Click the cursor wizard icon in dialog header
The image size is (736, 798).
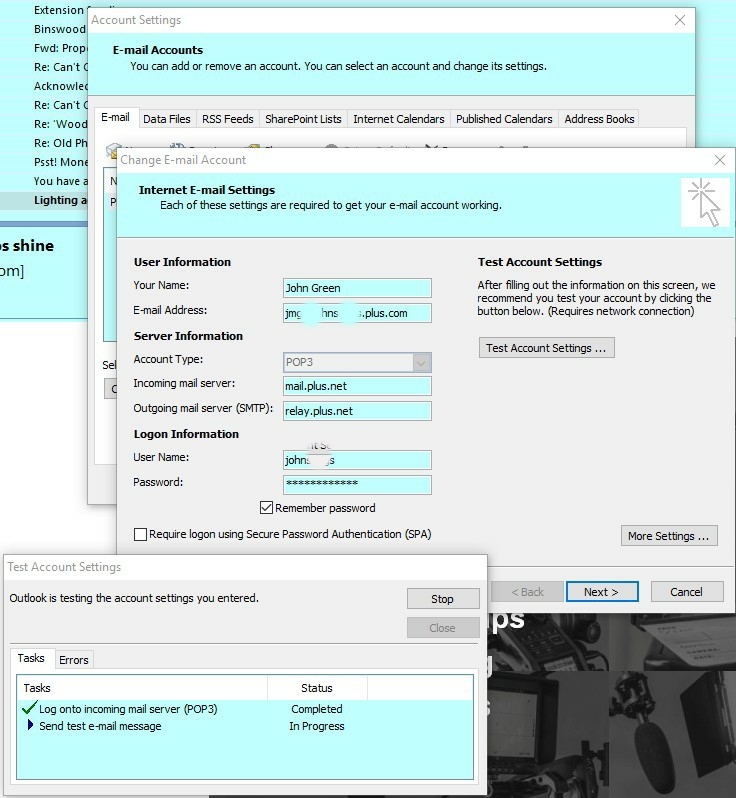705,202
